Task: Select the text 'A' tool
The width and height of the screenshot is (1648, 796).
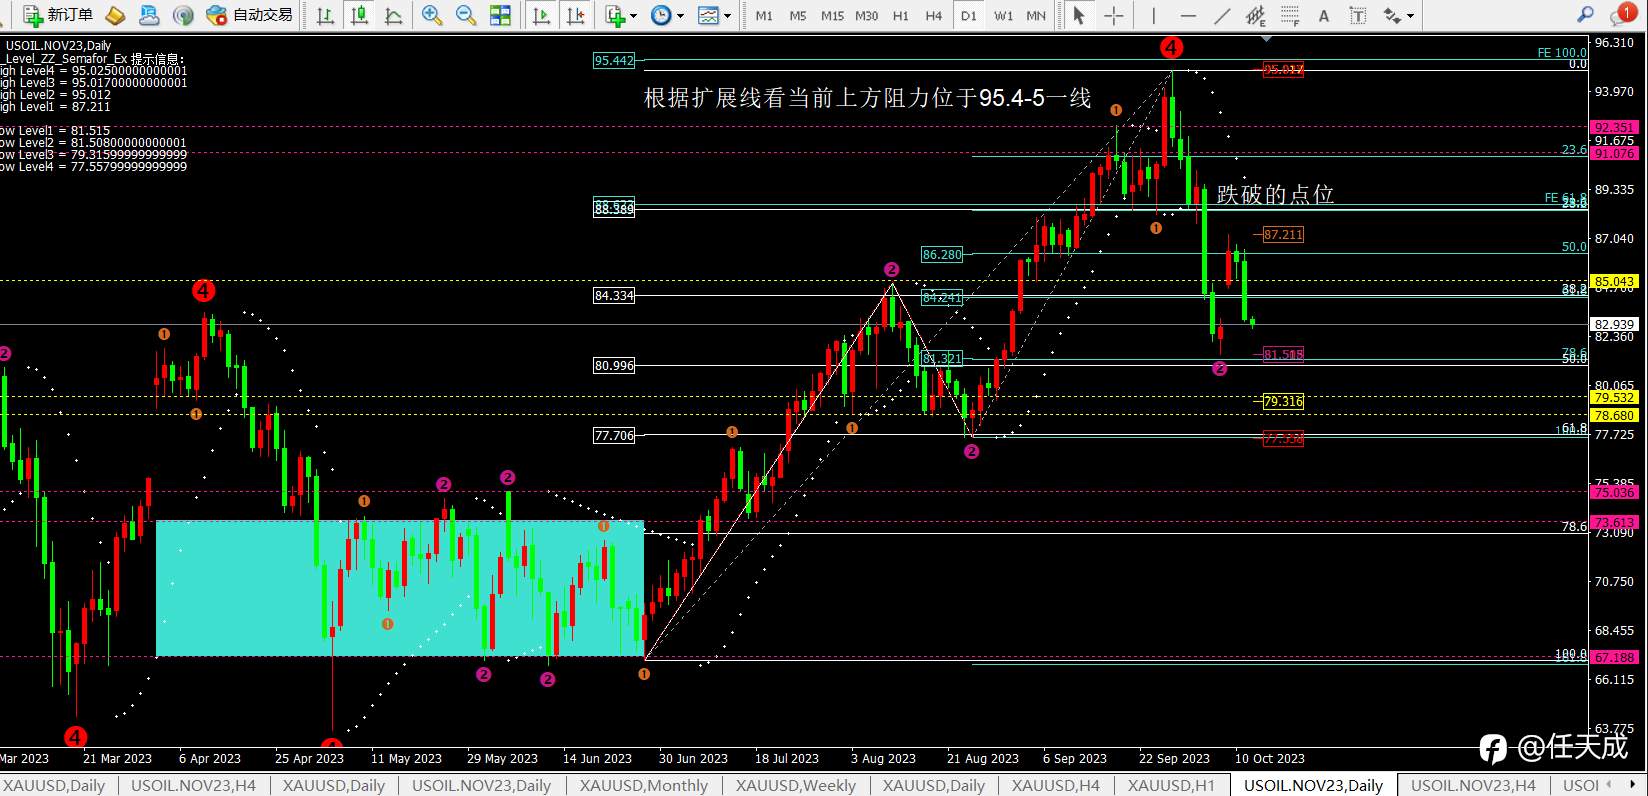Action: (x=1324, y=15)
